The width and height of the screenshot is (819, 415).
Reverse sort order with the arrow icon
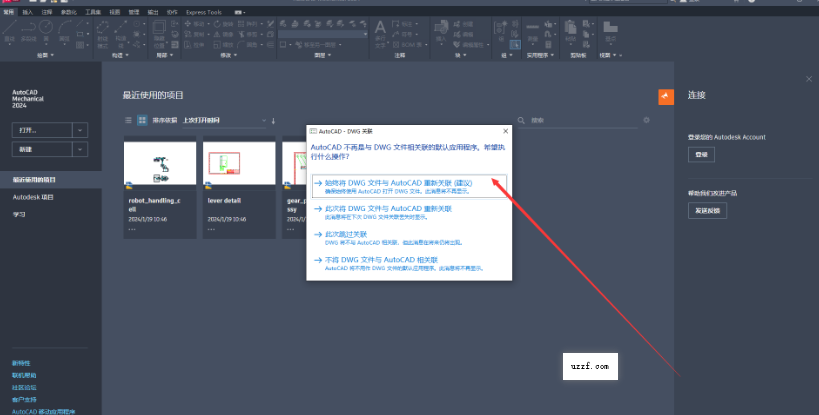tap(273, 121)
